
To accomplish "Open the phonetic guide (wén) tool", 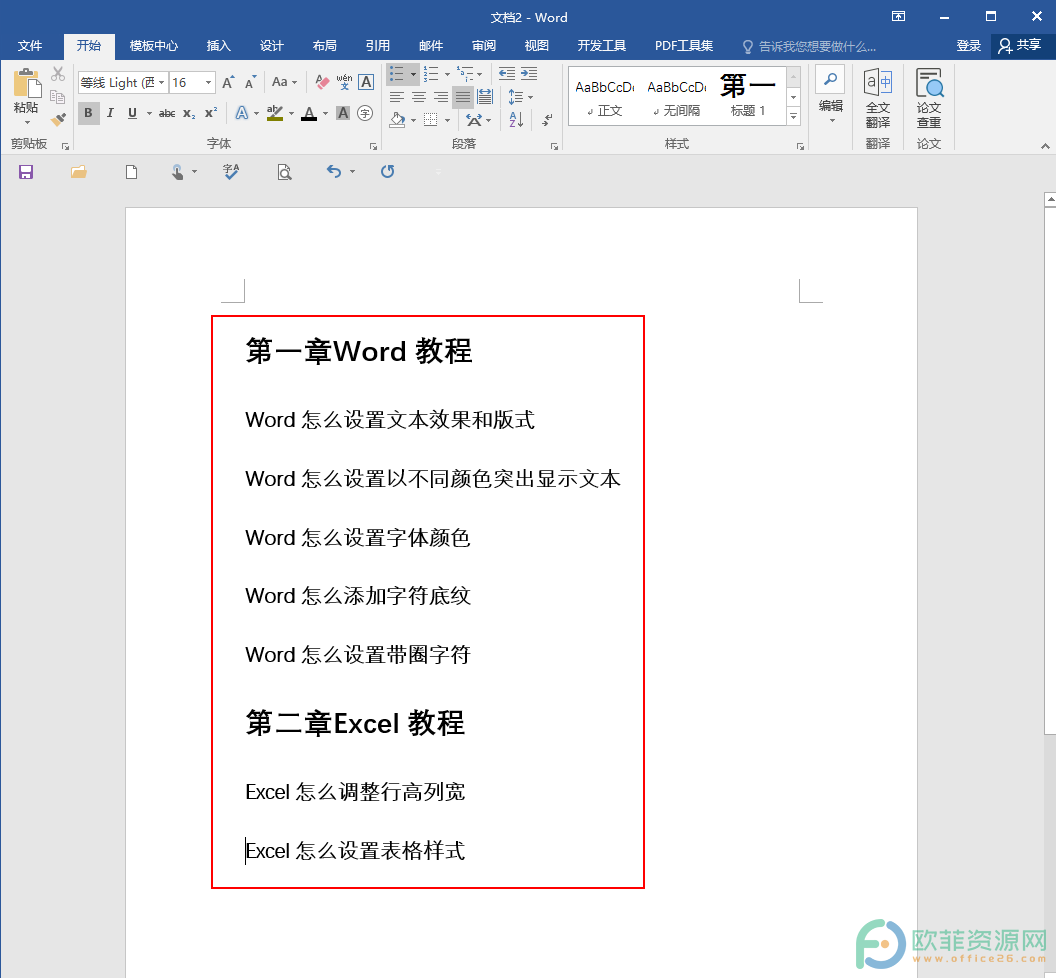I will [344, 82].
